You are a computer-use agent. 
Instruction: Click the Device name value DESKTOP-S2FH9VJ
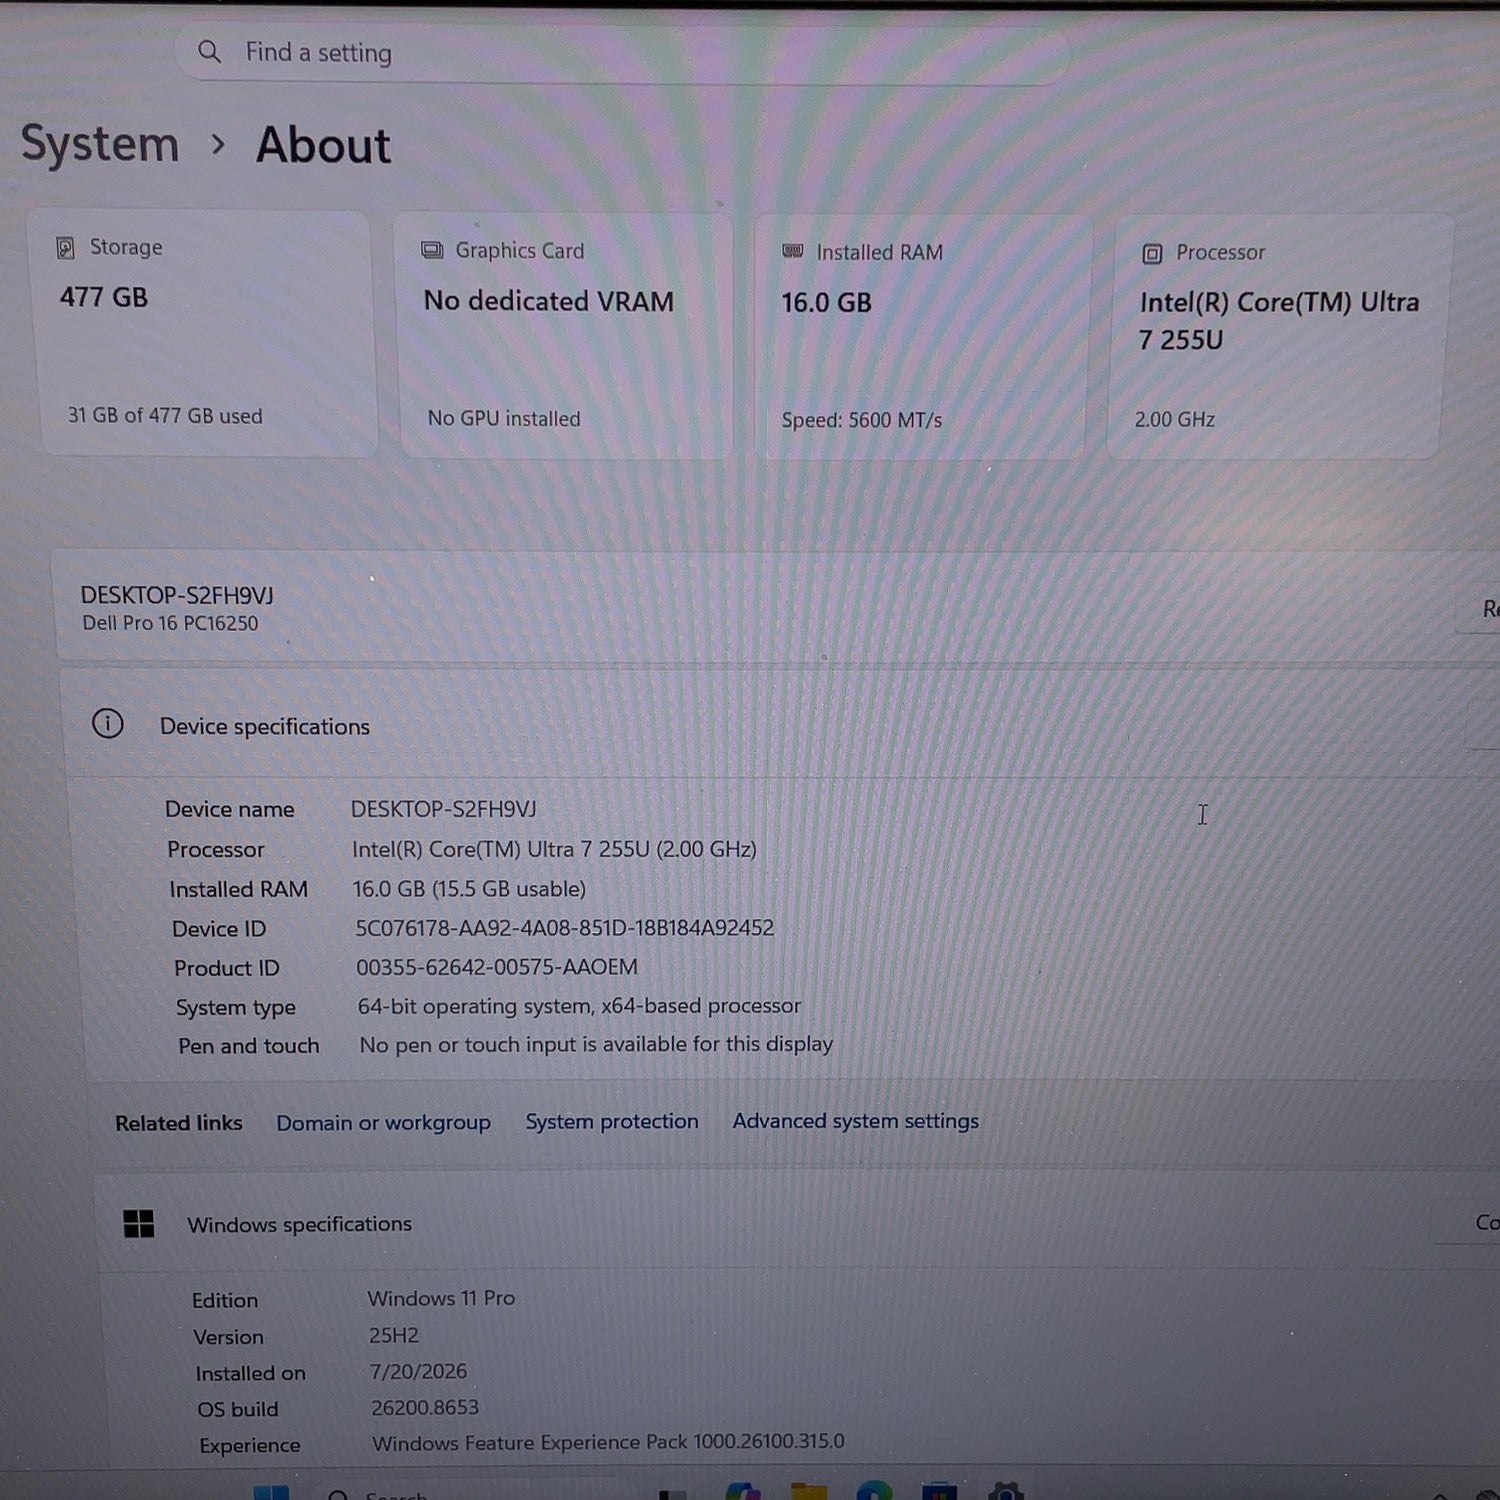coord(443,809)
